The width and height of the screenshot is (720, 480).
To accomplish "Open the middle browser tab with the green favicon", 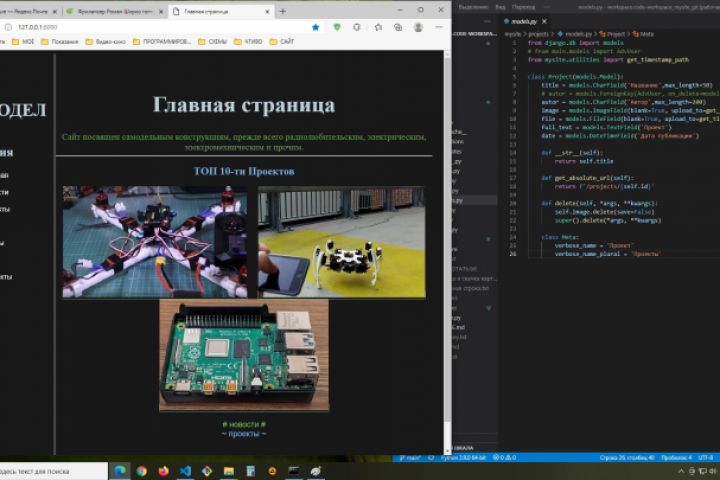I will tap(115, 11).
